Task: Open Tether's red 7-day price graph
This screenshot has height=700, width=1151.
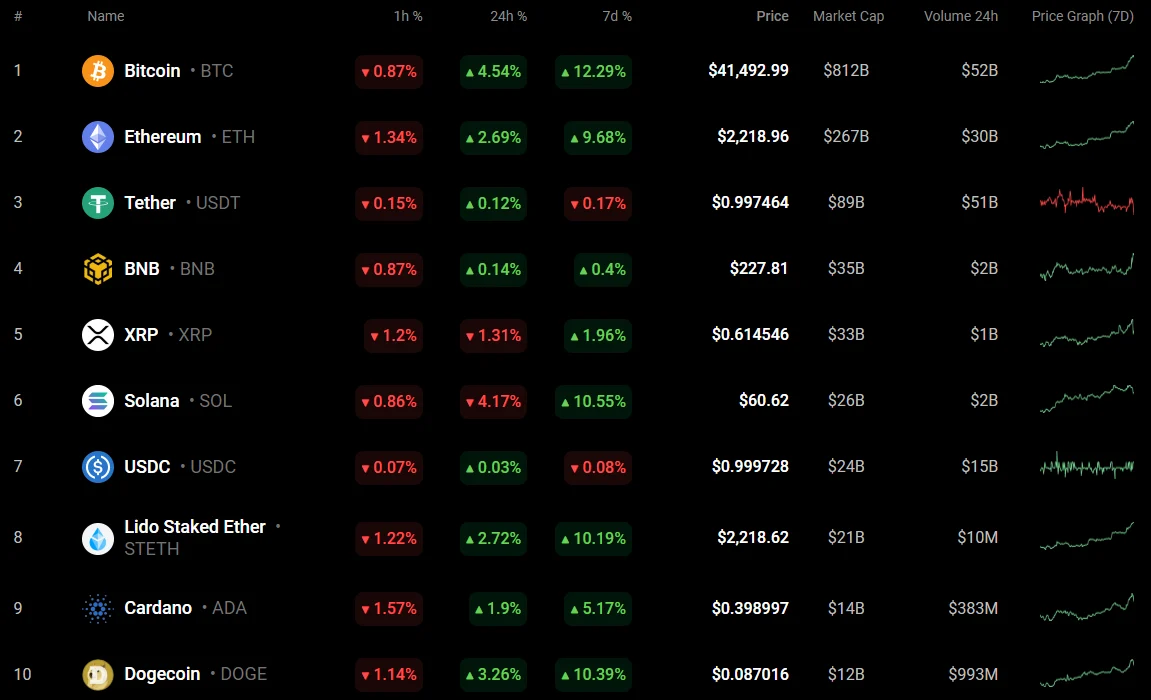Action: (x=1086, y=202)
